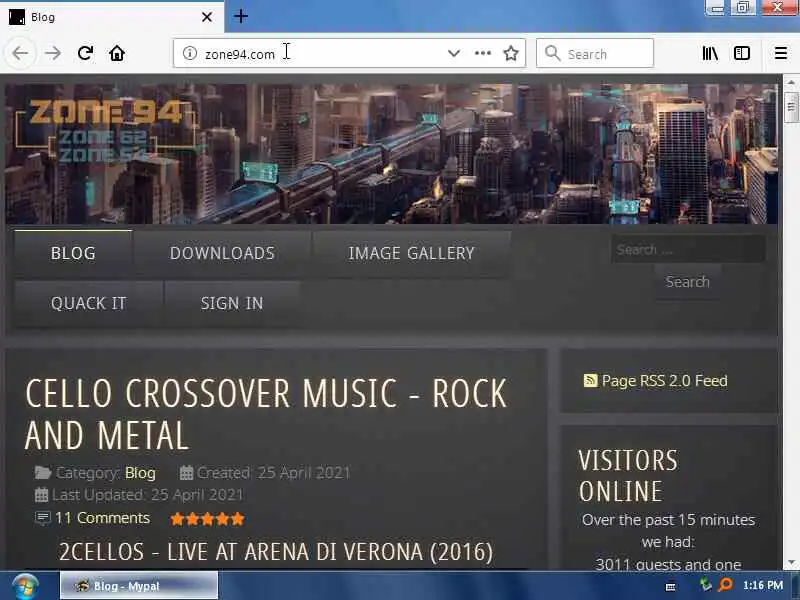Close the Blog tab
The width and height of the screenshot is (800, 600).
pyautogui.click(x=207, y=17)
